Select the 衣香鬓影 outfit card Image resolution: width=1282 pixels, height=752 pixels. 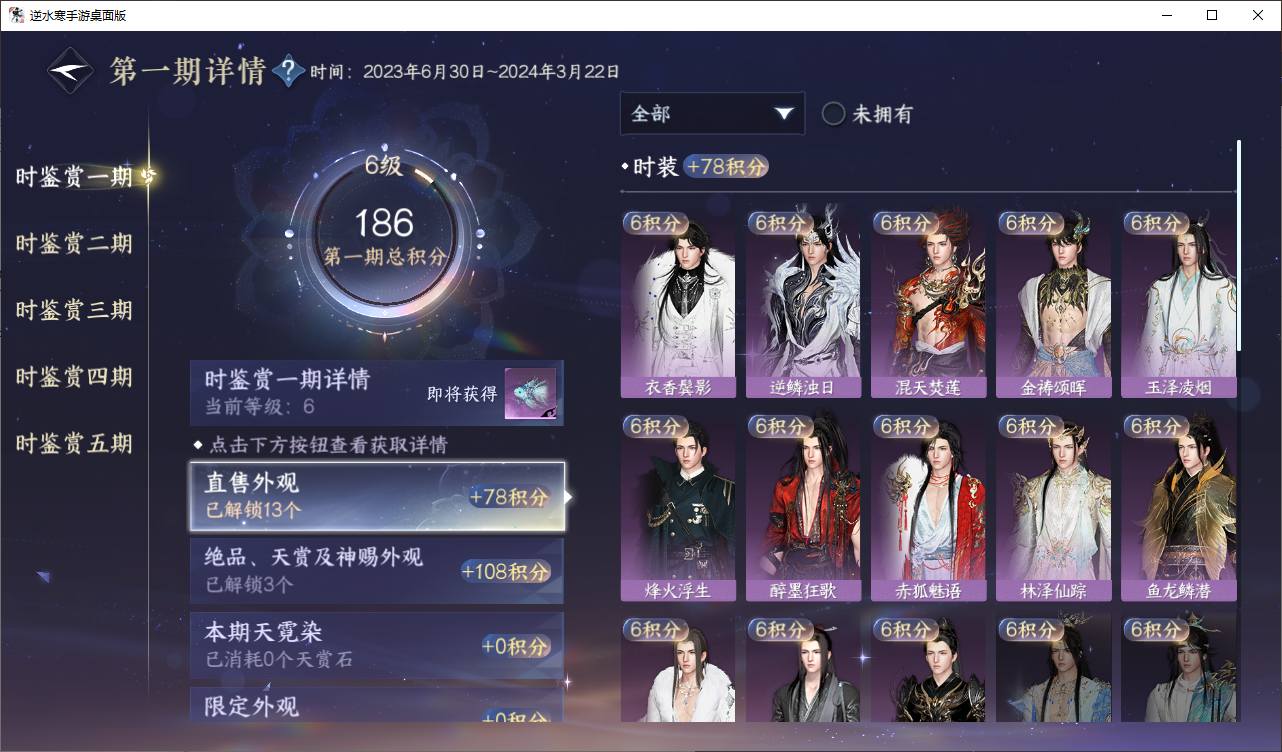point(678,303)
